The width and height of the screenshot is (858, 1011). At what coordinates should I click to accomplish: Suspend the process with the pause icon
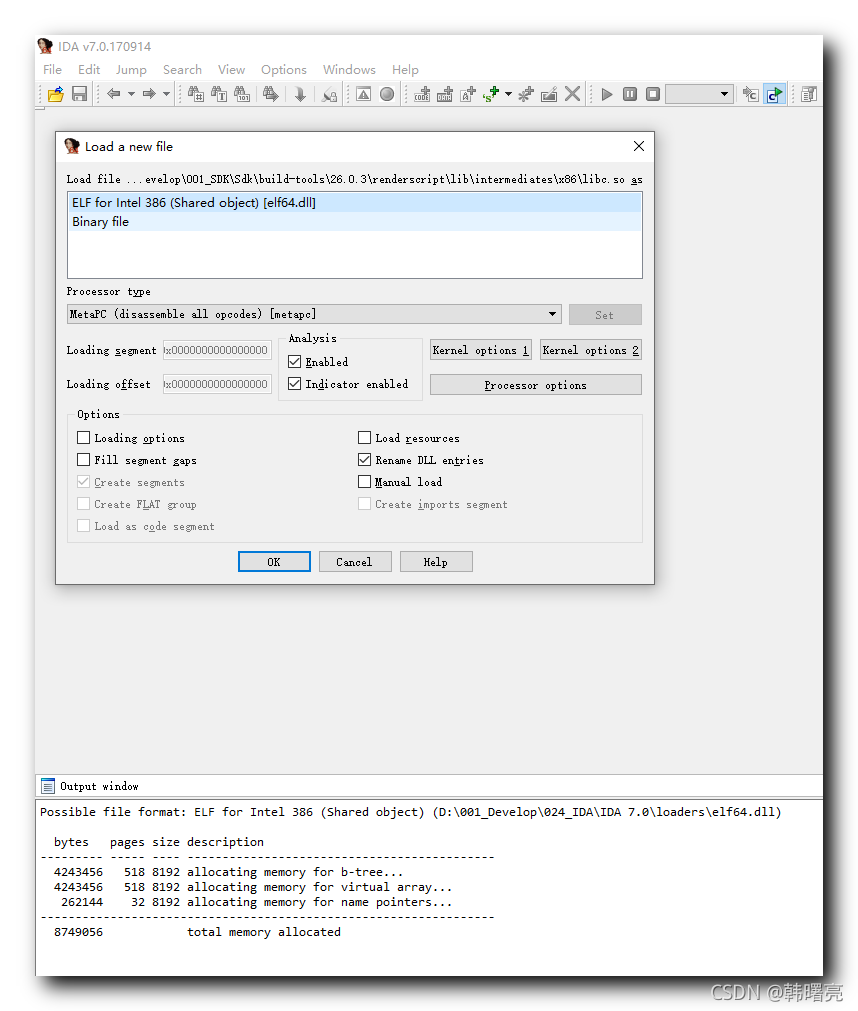pos(629,93)
